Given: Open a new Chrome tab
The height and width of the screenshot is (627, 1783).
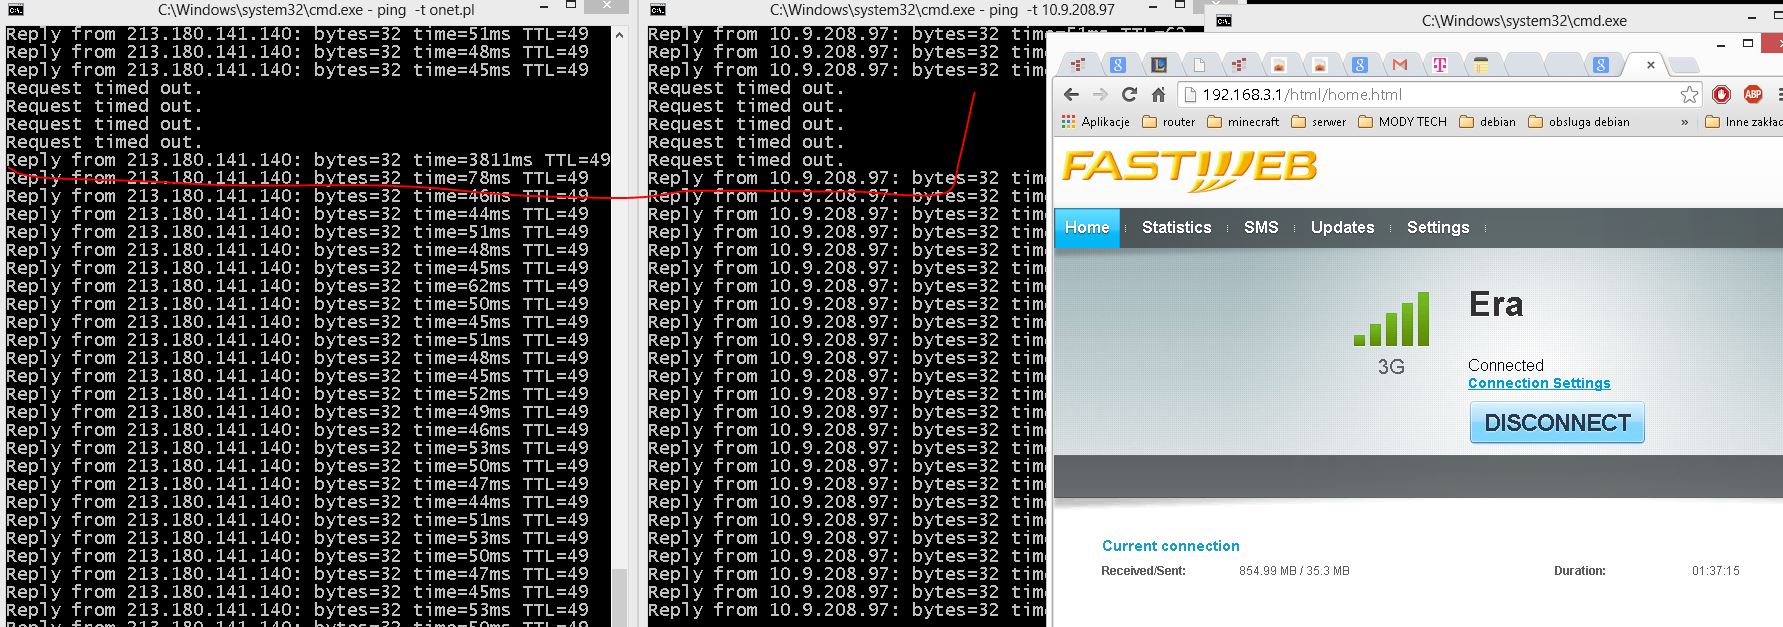Looking at the screenshot, I should click(1685, 66).
